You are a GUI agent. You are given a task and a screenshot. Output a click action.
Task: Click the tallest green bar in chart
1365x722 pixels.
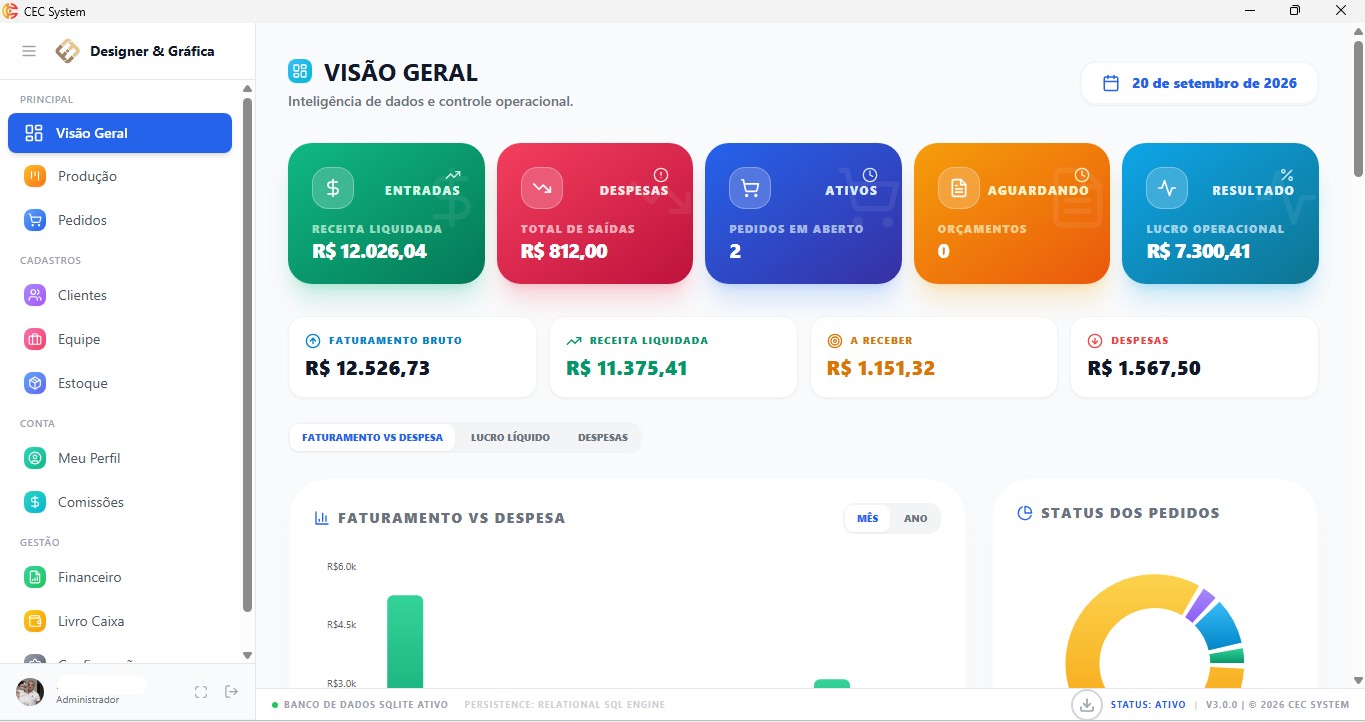(405, 641)
